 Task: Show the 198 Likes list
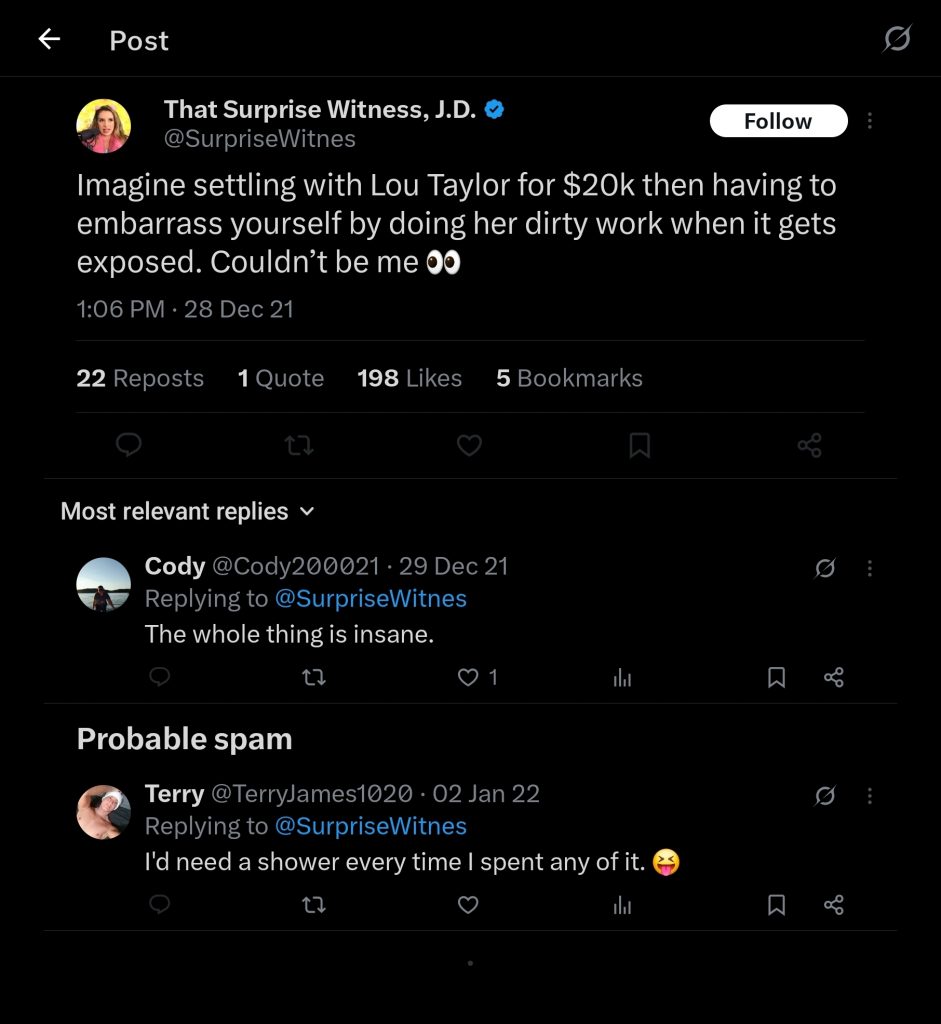(x=409, y=379)
